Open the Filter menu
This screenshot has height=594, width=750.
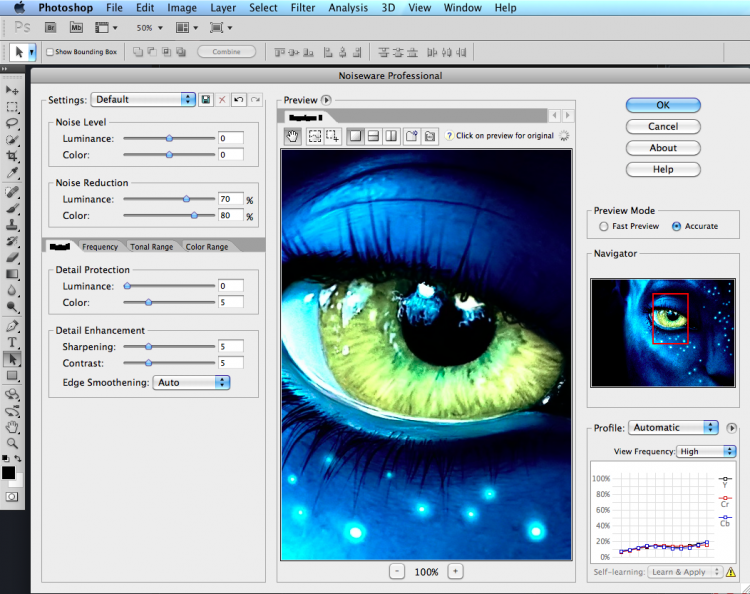(303, 8)
